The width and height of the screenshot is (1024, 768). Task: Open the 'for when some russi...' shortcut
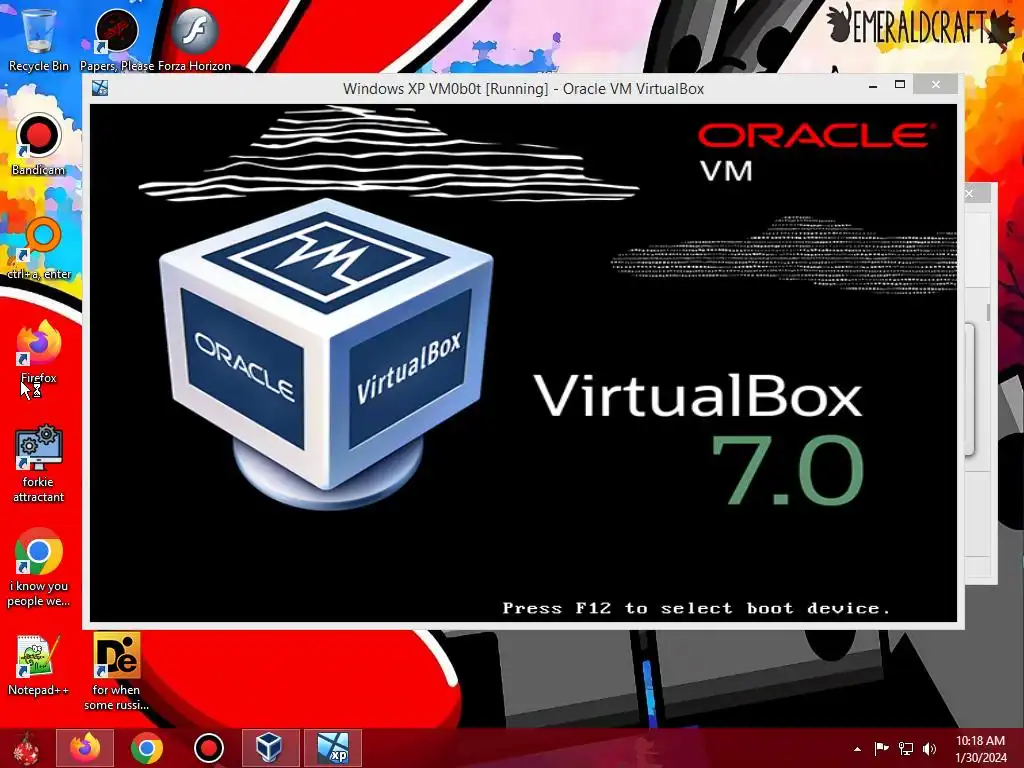[116, 672]
